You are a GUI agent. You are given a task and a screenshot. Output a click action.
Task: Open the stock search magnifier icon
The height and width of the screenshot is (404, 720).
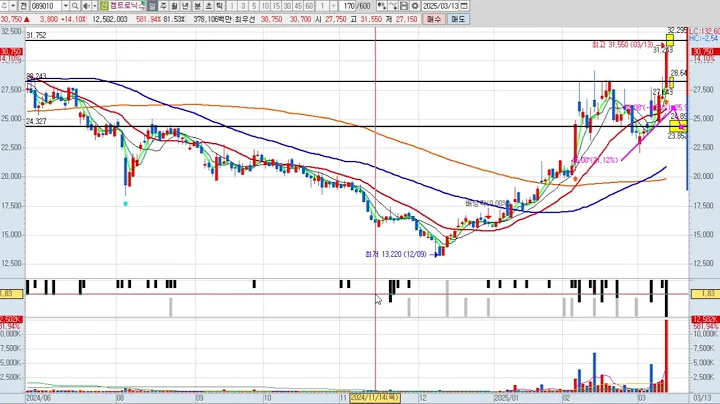point(75,6)
